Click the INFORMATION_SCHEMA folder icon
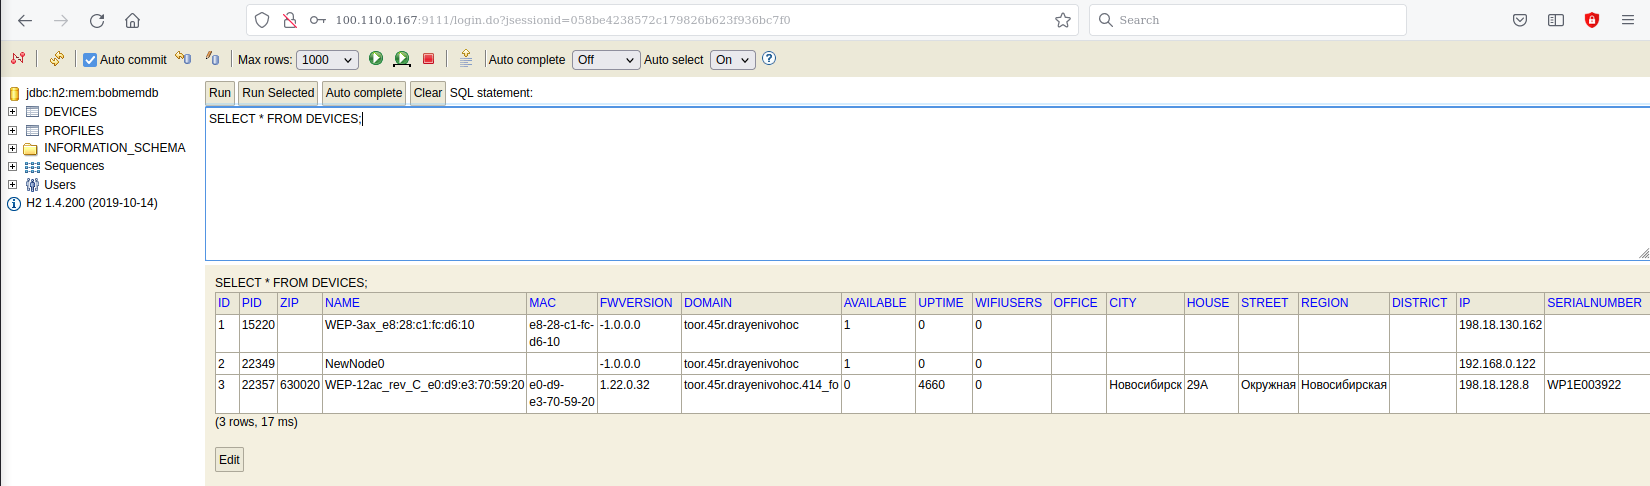Image resolution: width=1650 pixels, height=486 pixels. click(x=32, y=148)
